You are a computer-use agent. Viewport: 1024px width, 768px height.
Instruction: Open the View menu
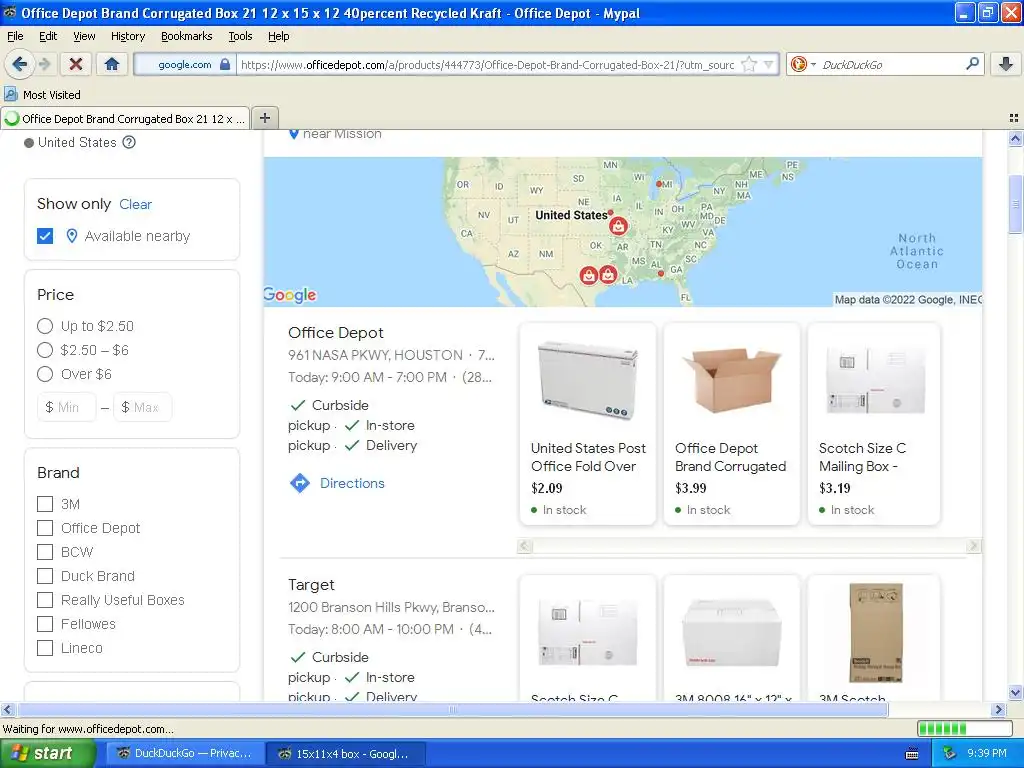coord(84,36)
